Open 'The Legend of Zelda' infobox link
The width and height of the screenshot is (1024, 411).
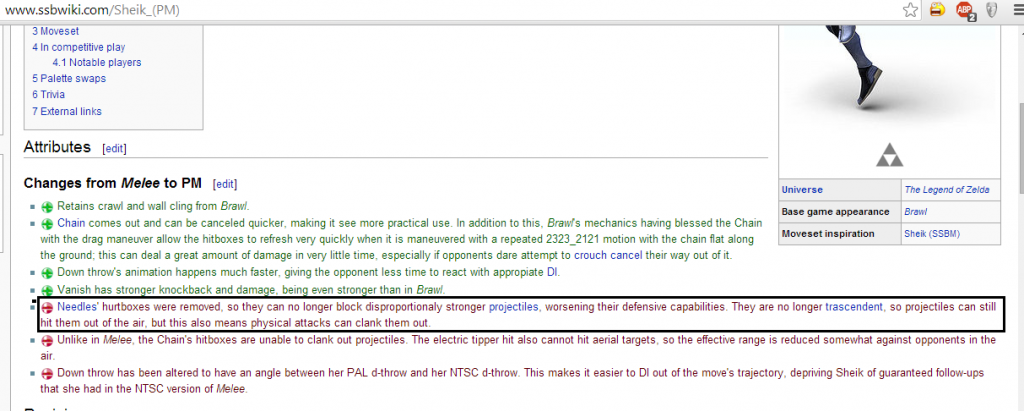pos(946,190)
